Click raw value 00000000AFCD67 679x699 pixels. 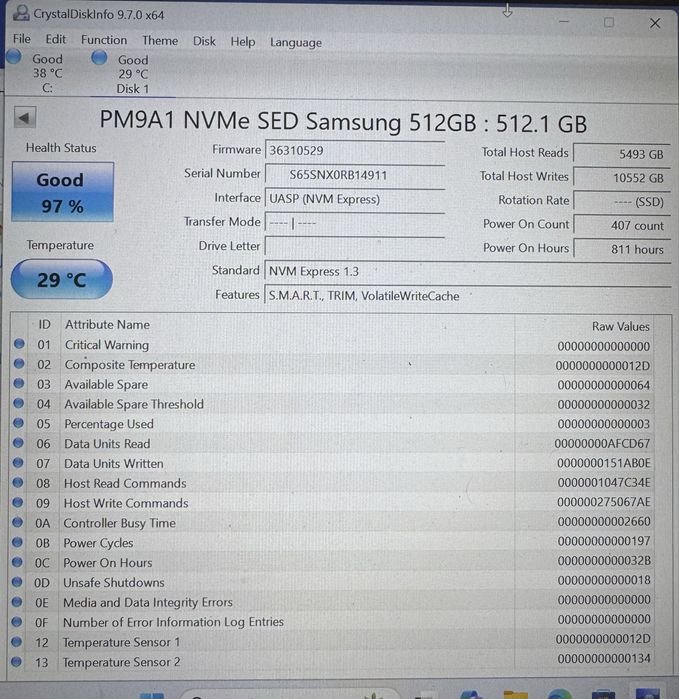(x=602, y=444)
